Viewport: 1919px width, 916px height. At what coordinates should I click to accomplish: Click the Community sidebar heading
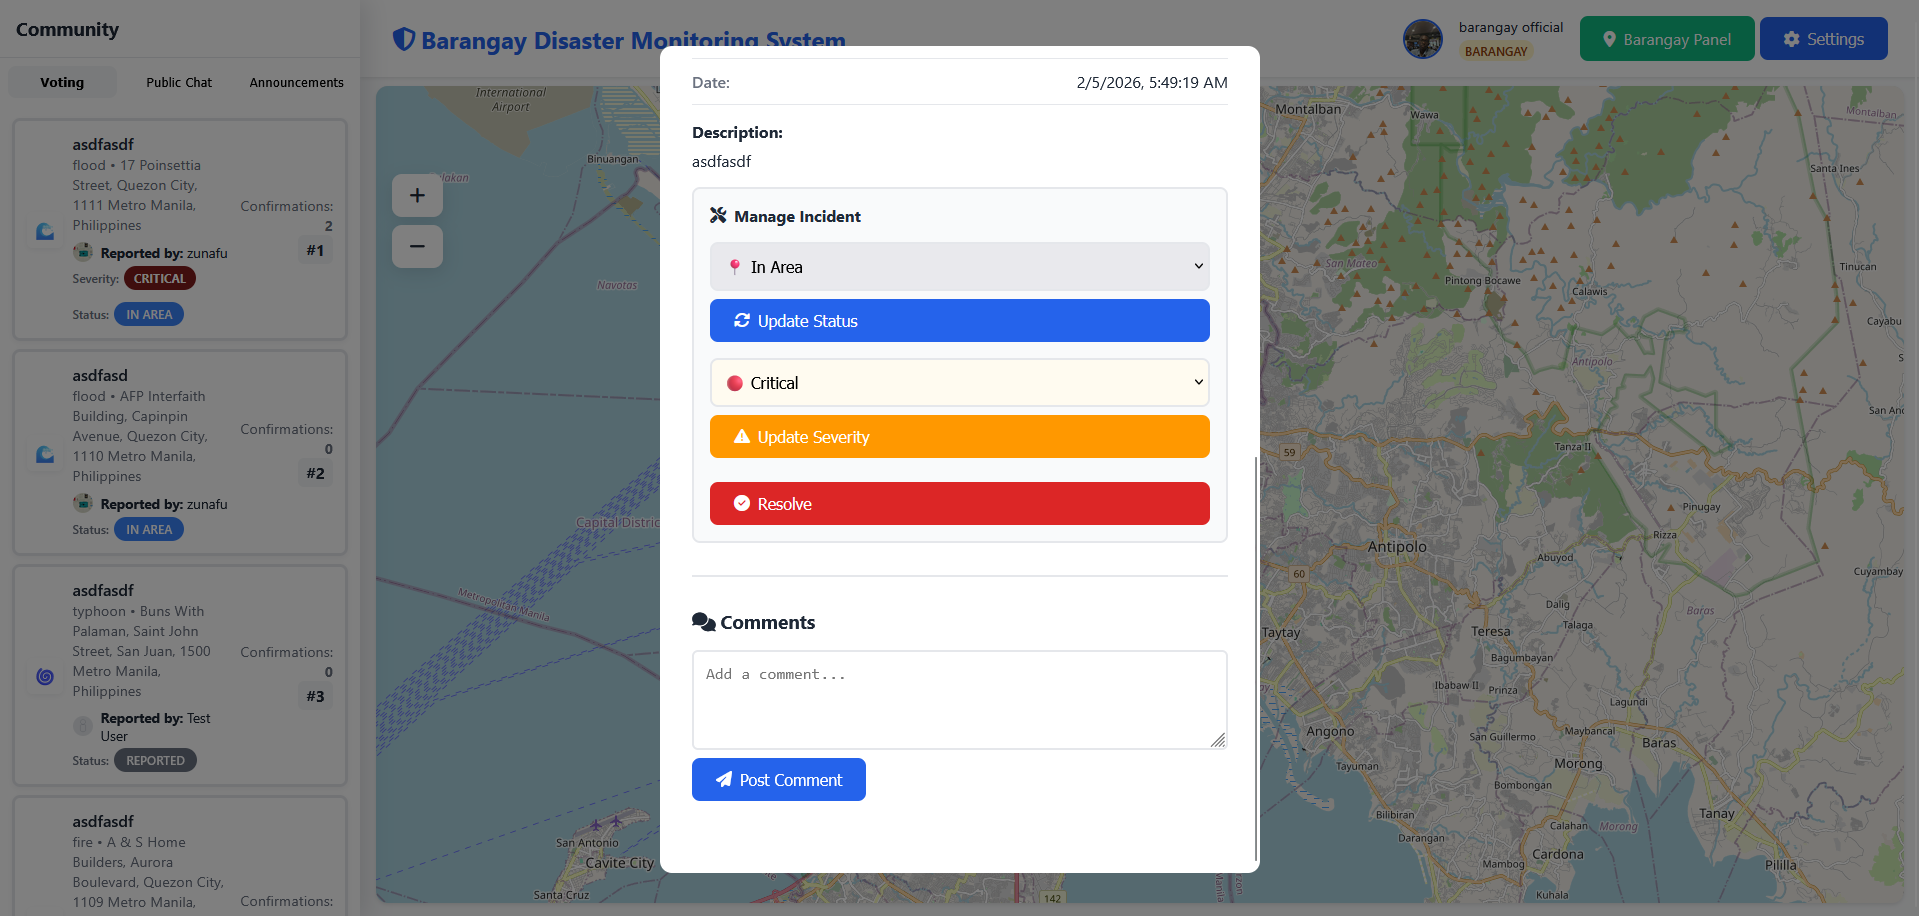coord(67,29)
